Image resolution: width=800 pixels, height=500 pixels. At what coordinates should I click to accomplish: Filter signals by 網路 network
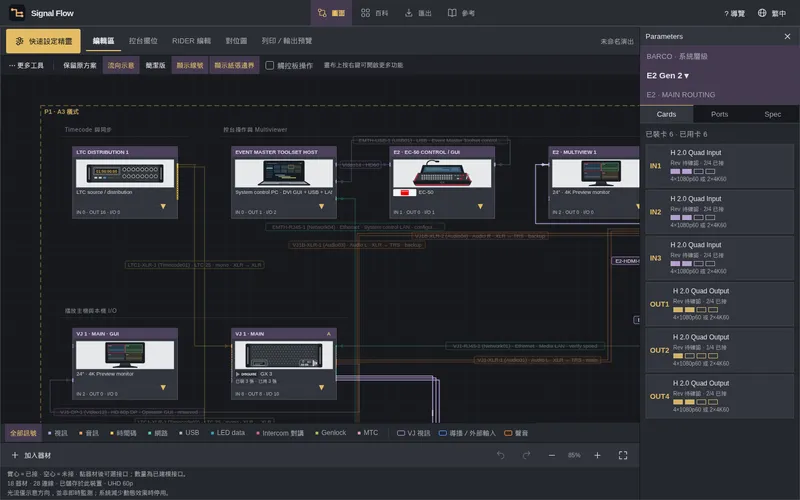(x=158, y=433)
